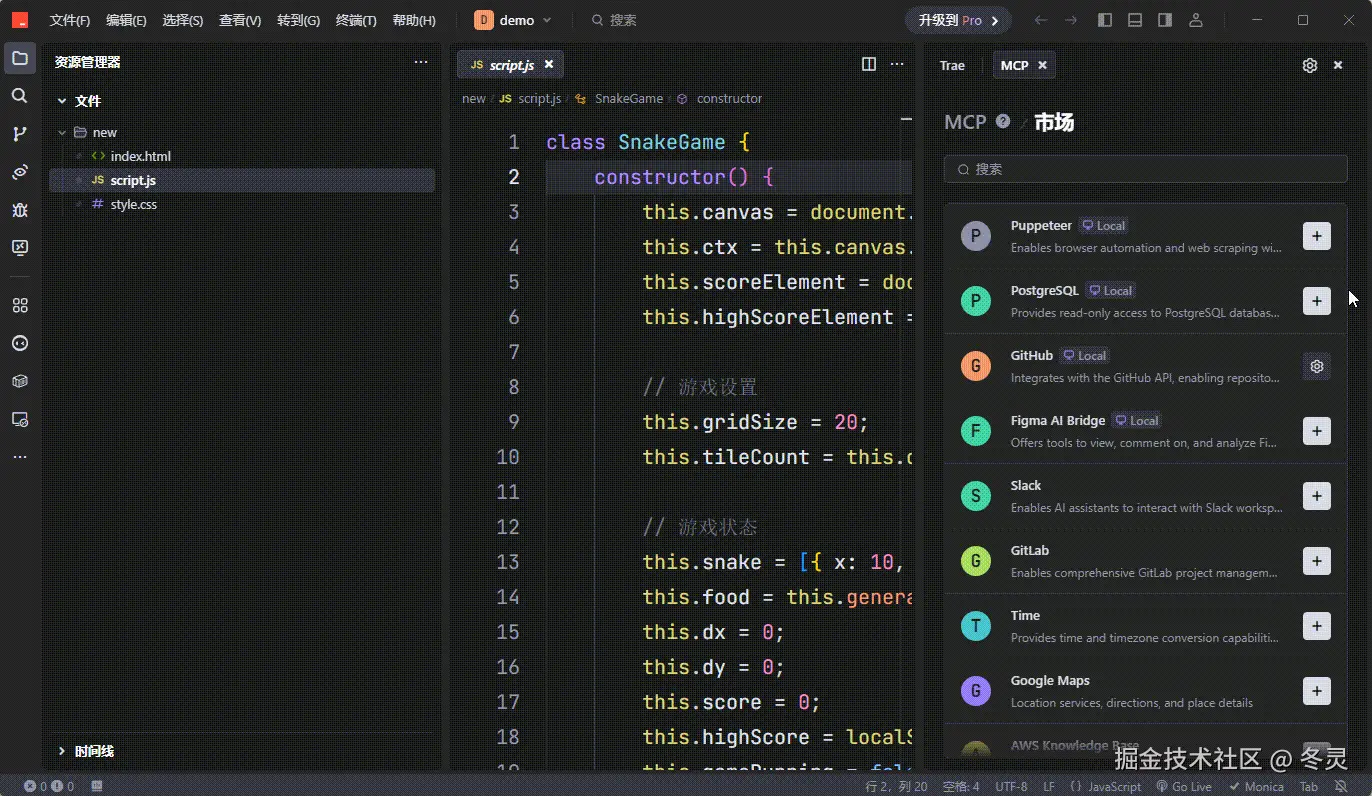Screen dimensions: 1372x796
Task: Toggle the primary sidebar layout button
Action: [x=1104, y=20]
